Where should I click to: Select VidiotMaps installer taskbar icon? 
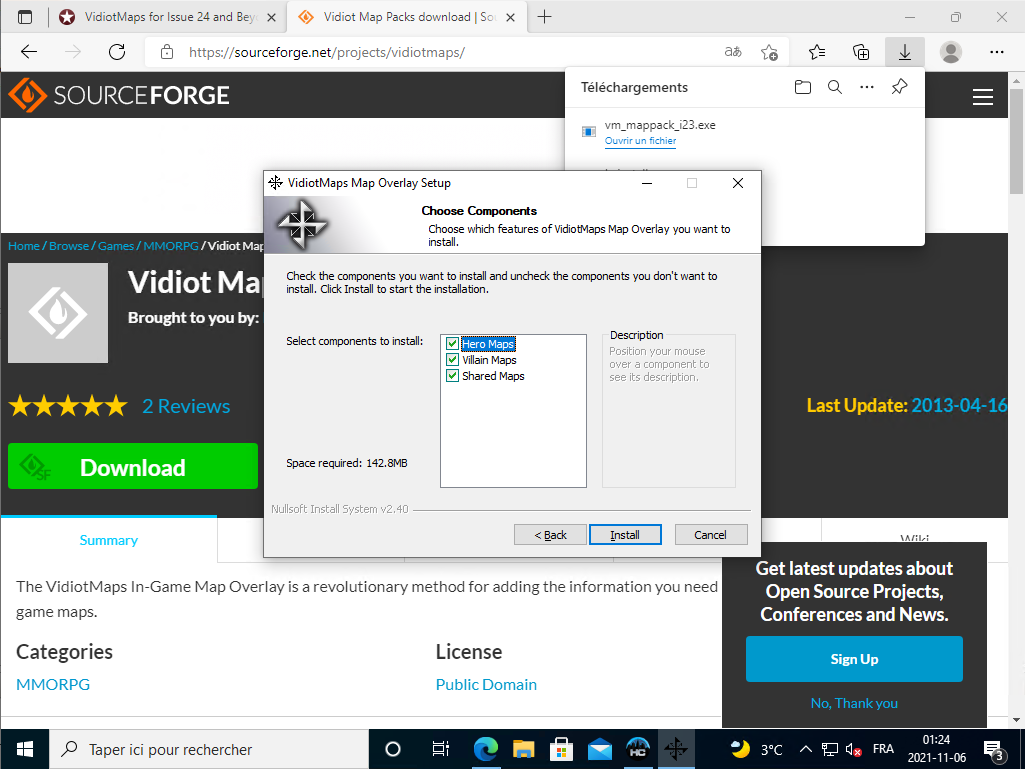pos(676,749)
